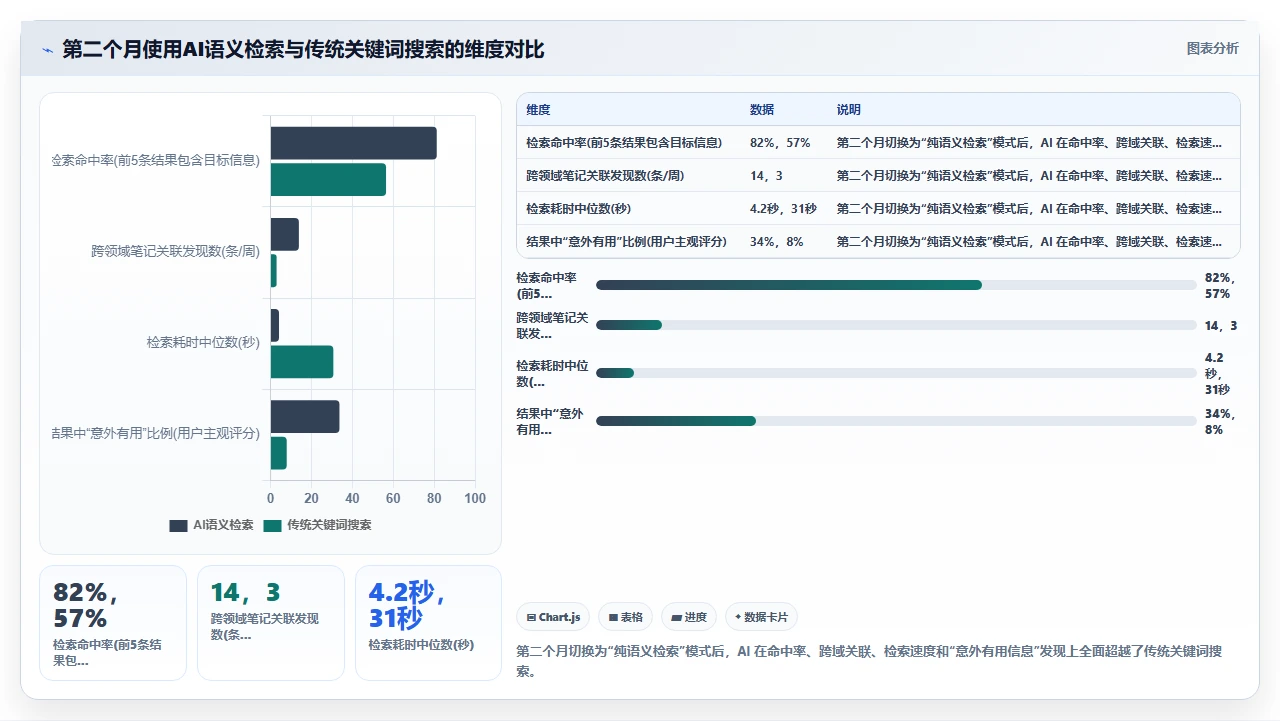Click the 结果中"意外有用" progress bar

[896, 421]
